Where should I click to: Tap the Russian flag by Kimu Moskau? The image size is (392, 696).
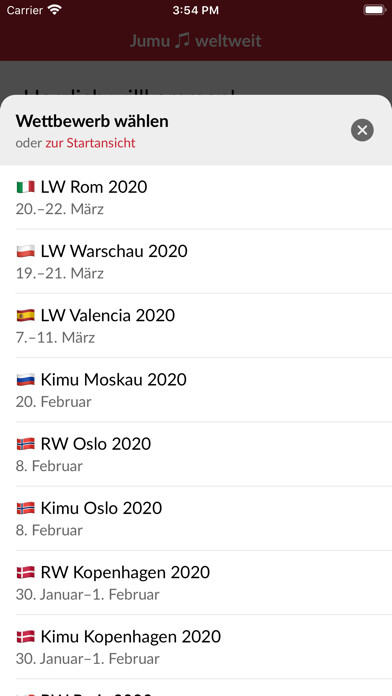point(26,380)
